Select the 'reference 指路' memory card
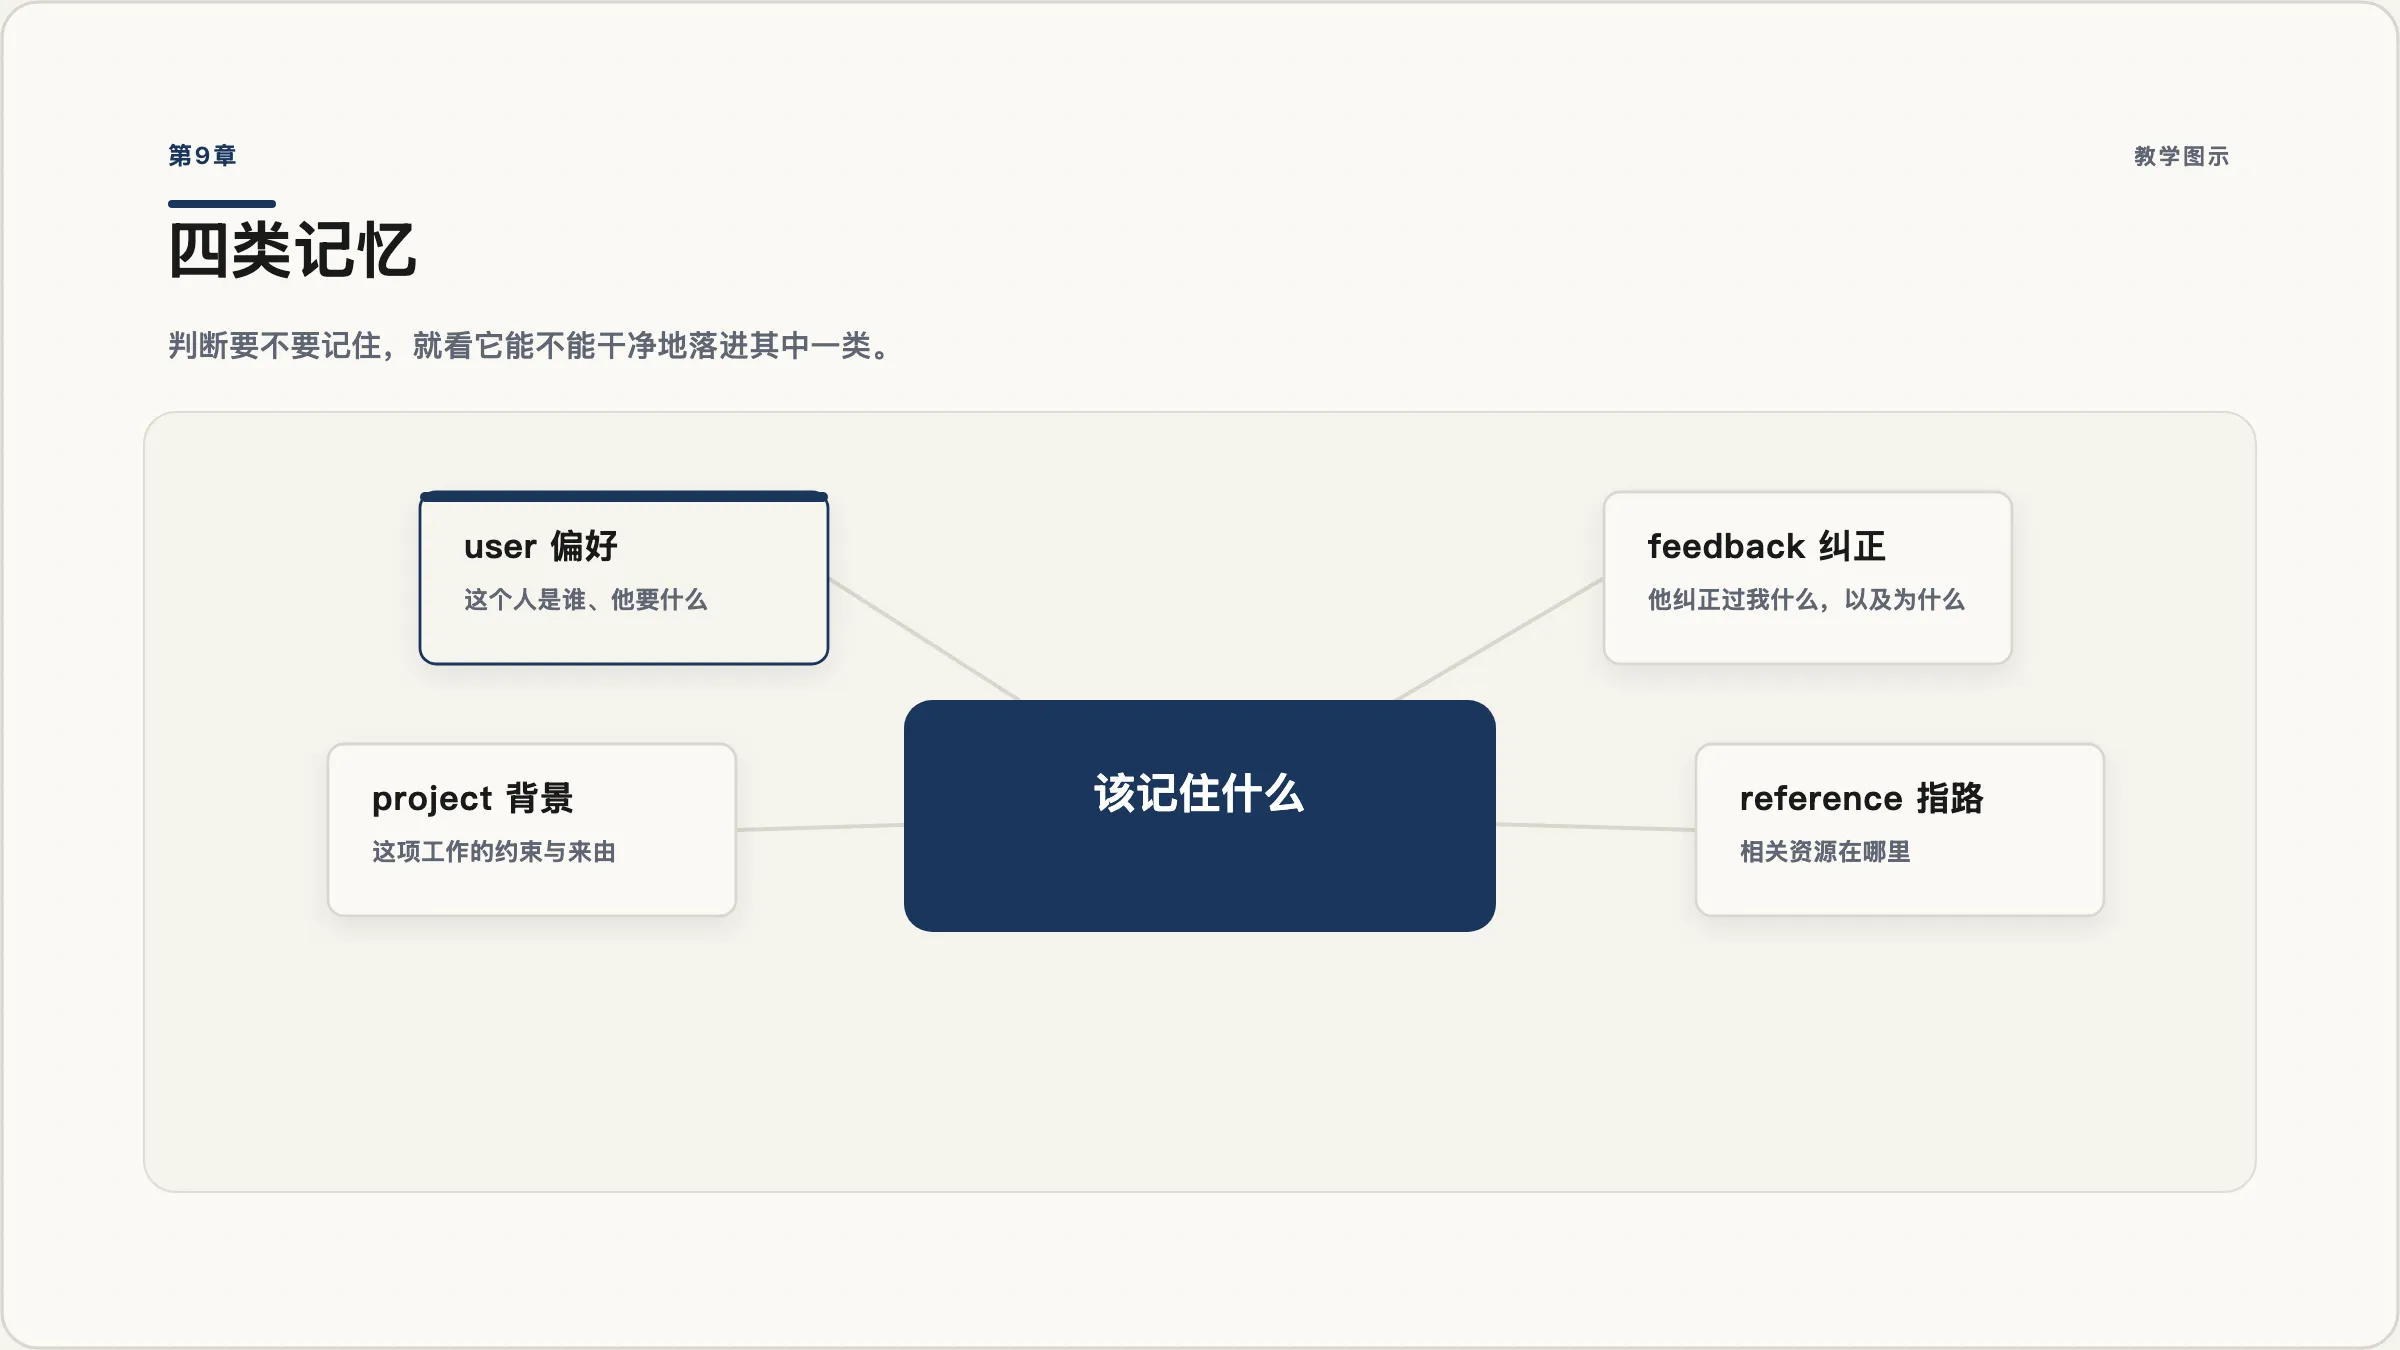2400x1350 pixels. coord(1900,830)
